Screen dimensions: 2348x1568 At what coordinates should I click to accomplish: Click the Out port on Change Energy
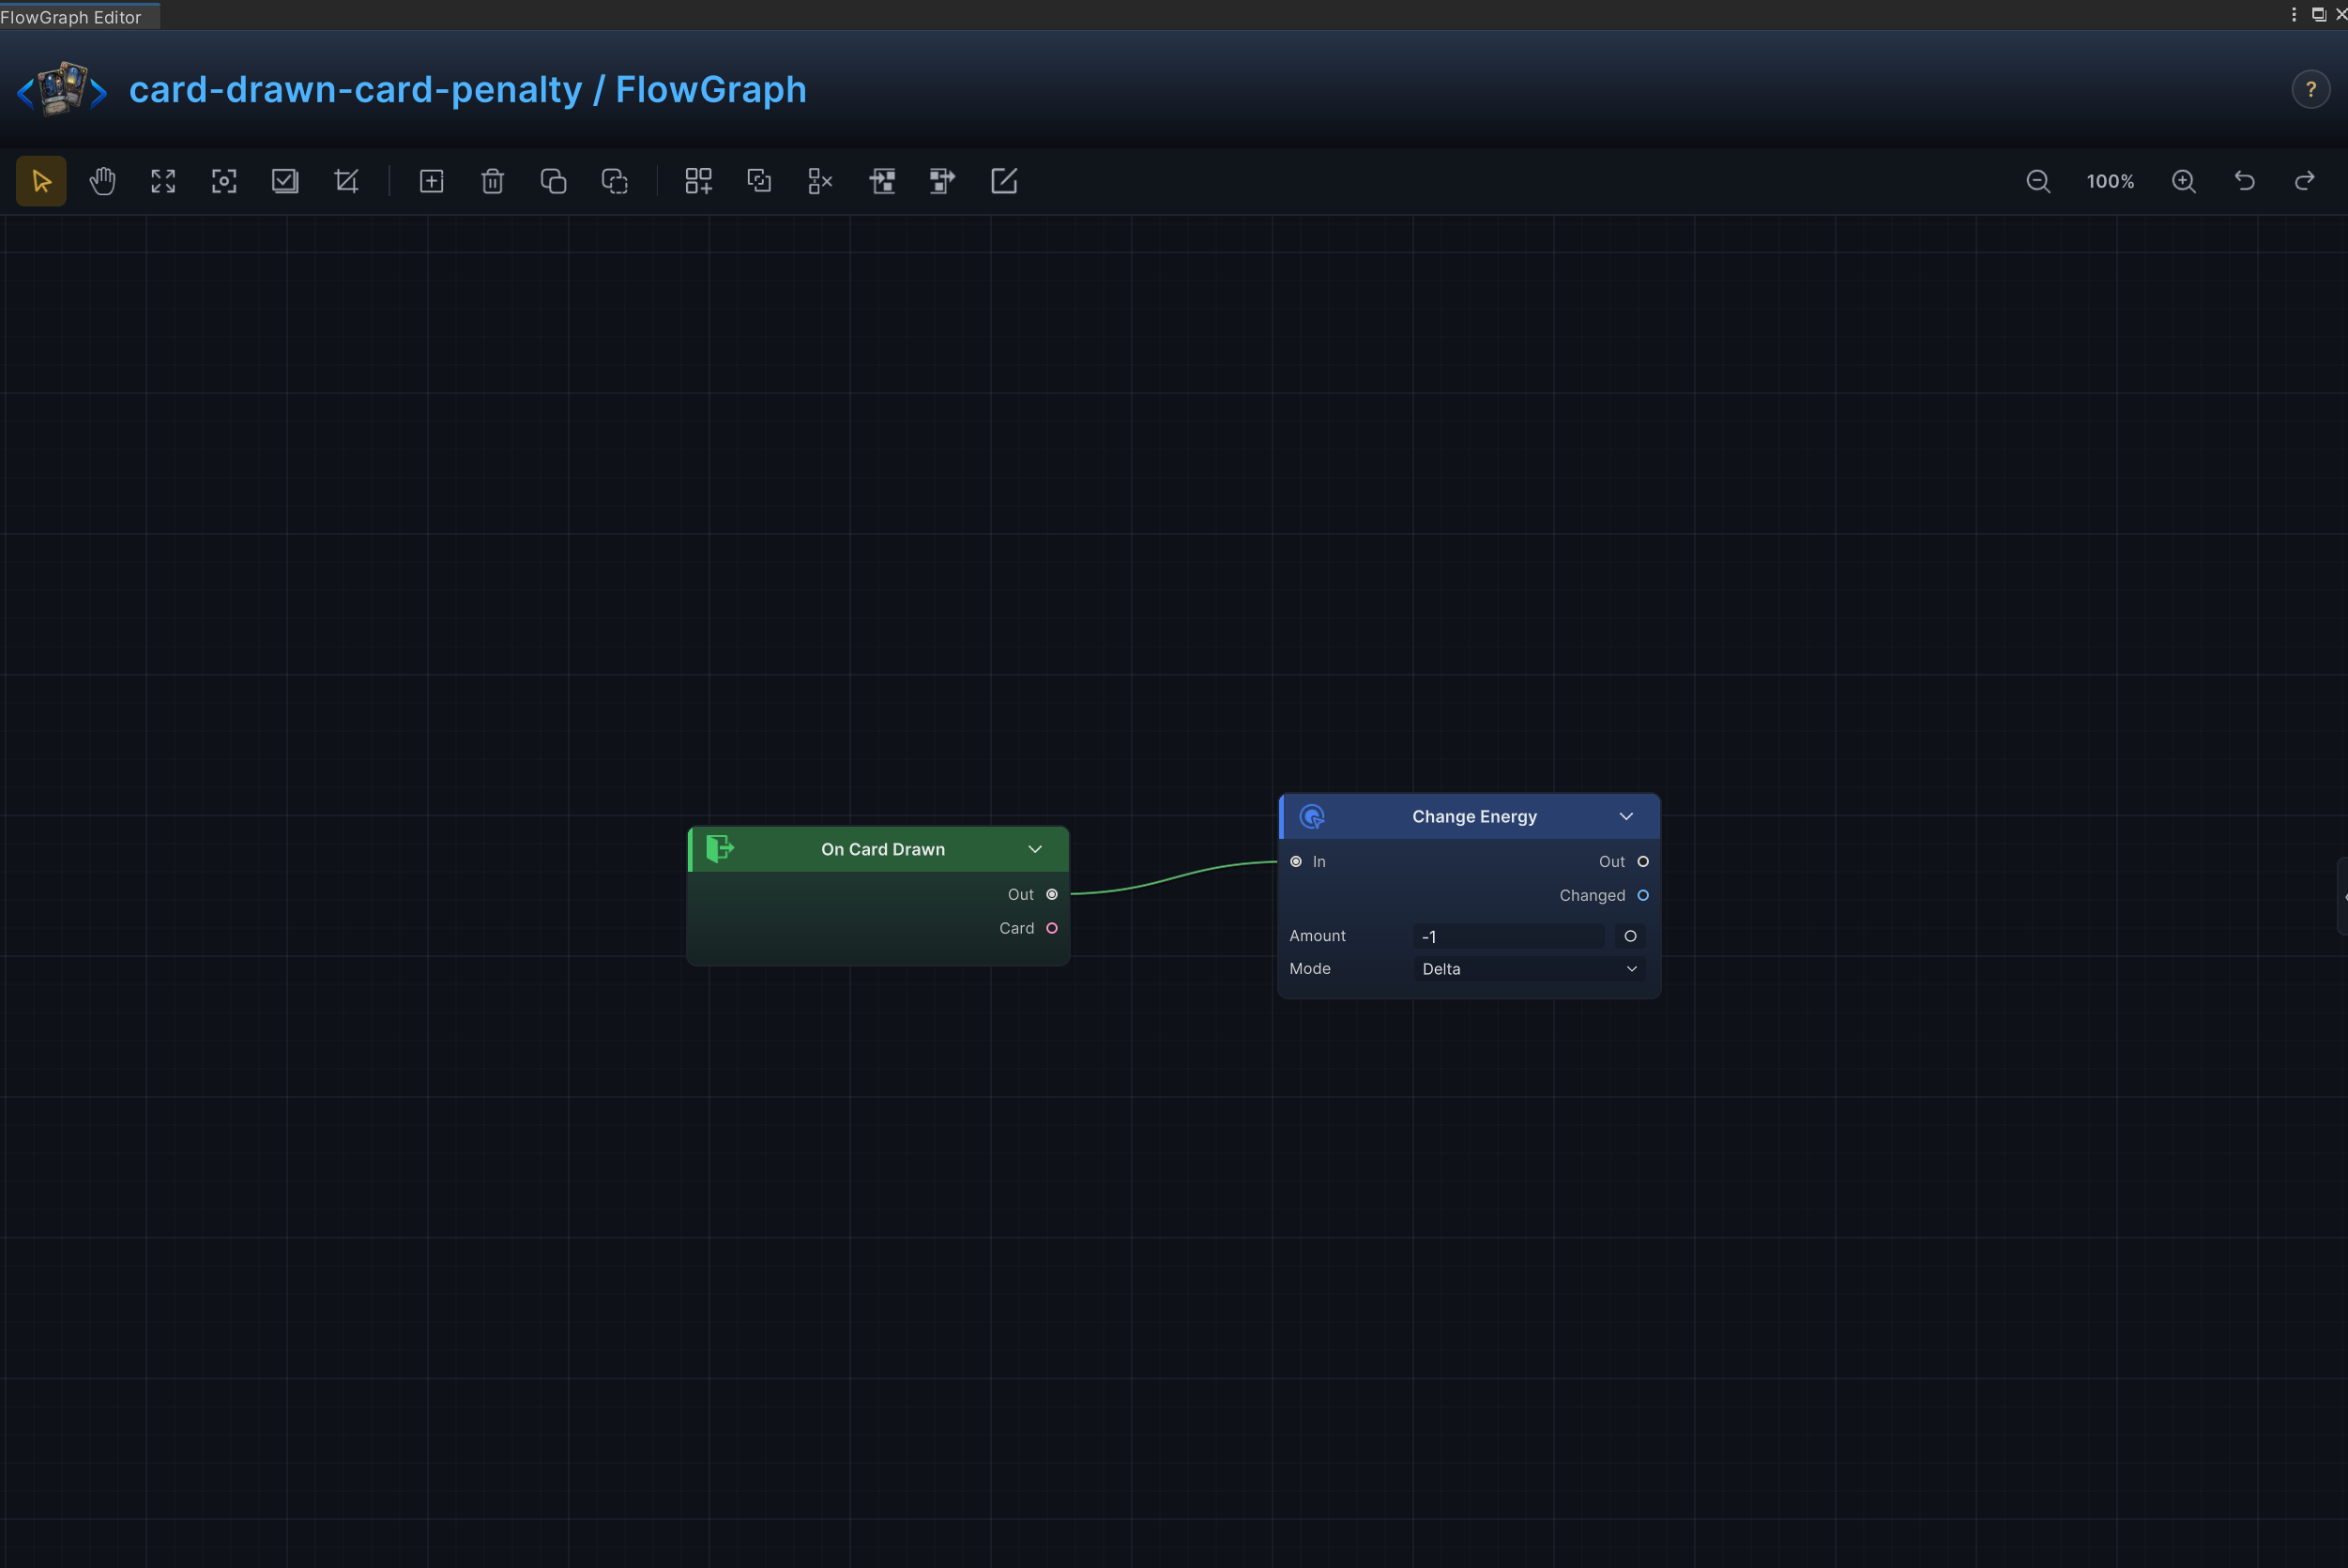[1643, 861]
